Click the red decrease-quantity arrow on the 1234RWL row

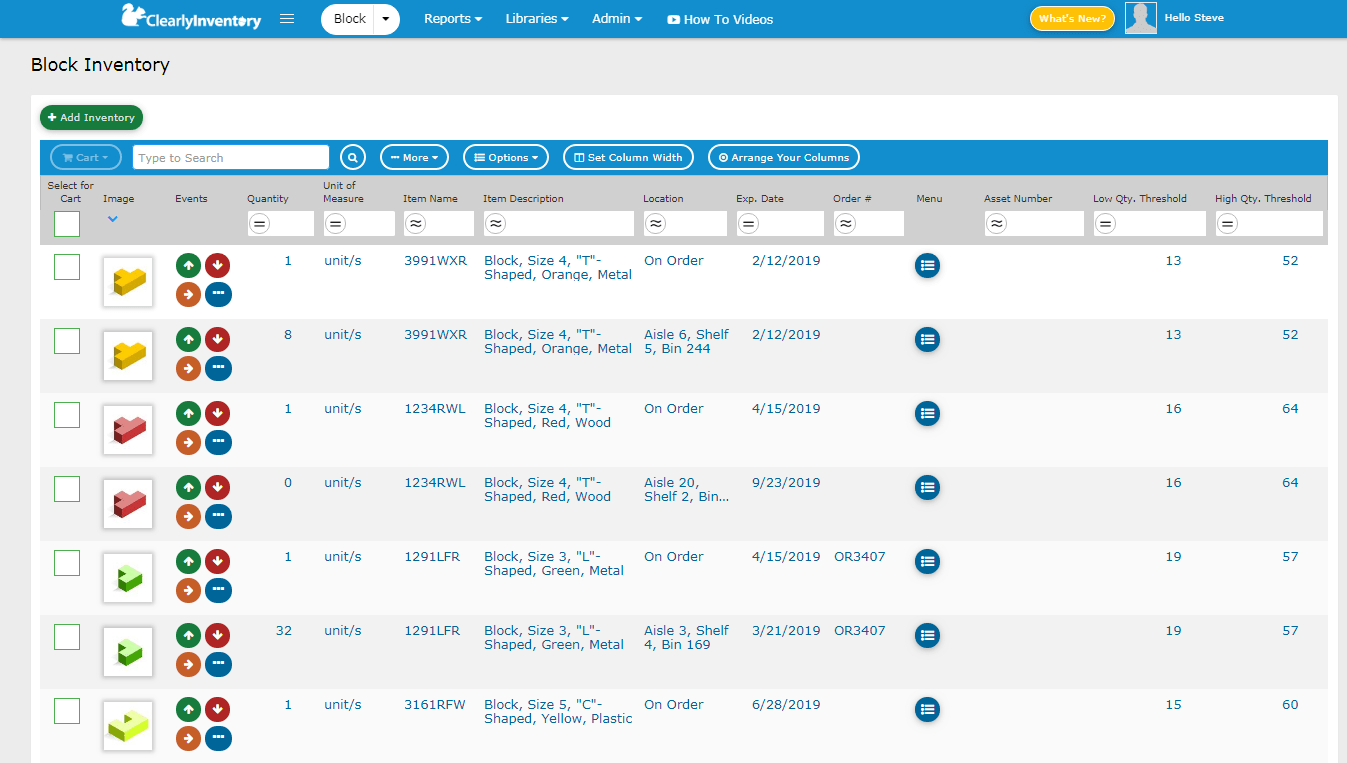[x=218, y=413]
